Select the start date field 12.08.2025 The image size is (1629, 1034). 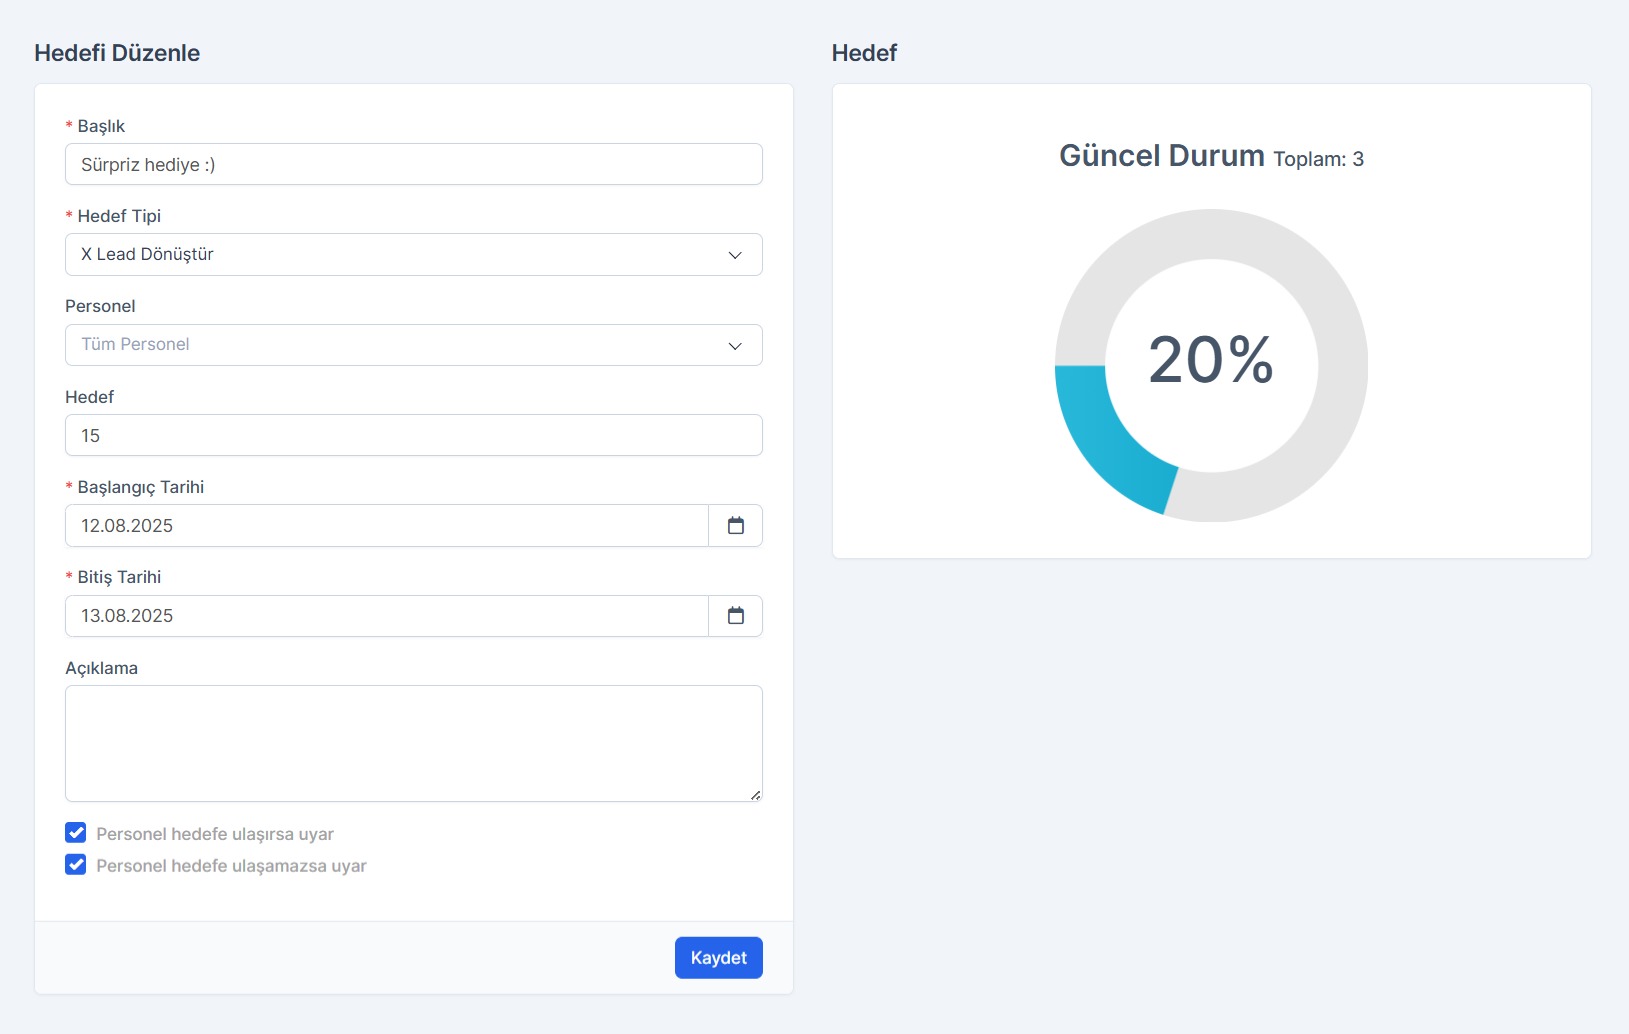(x=386, y=526)
